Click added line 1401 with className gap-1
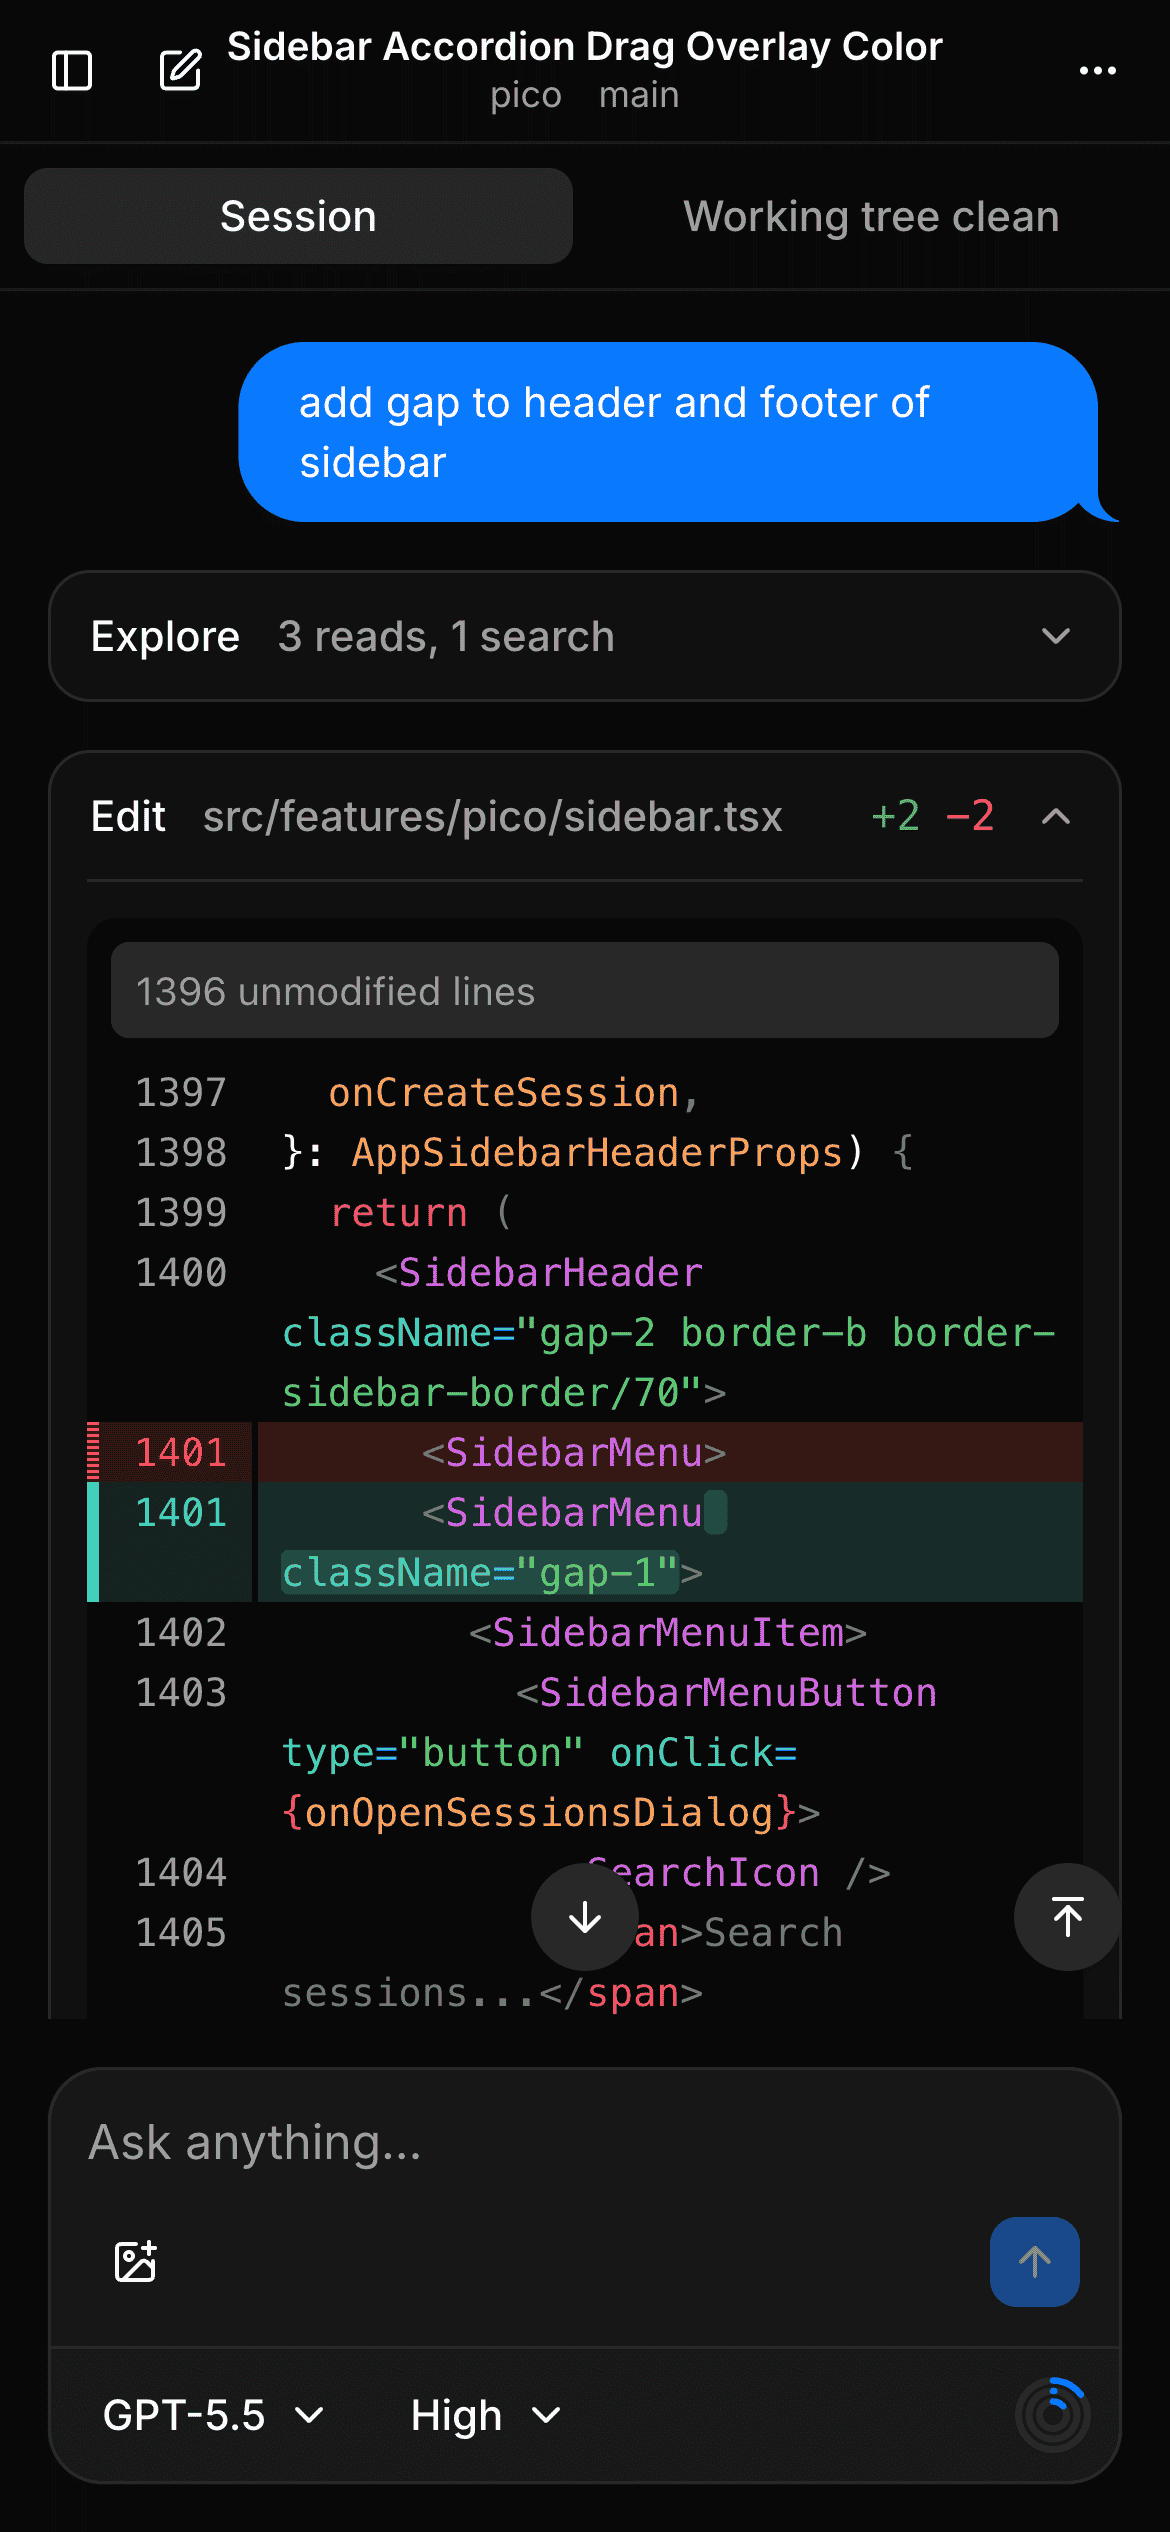 point(585,1542)
